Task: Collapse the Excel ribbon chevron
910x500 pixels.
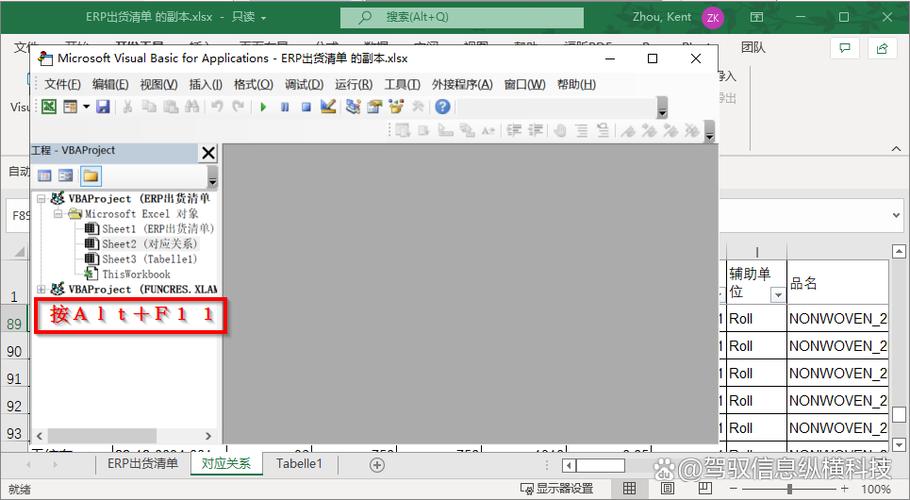Action: tap(896, 149)
